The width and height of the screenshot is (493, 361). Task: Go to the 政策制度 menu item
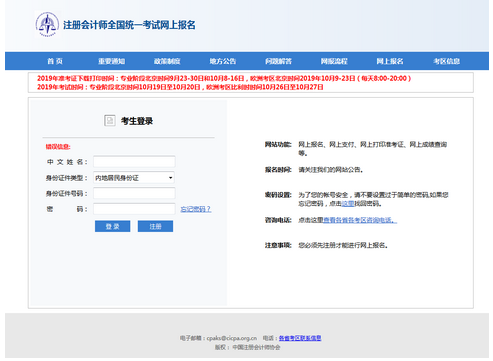point(167,61)
